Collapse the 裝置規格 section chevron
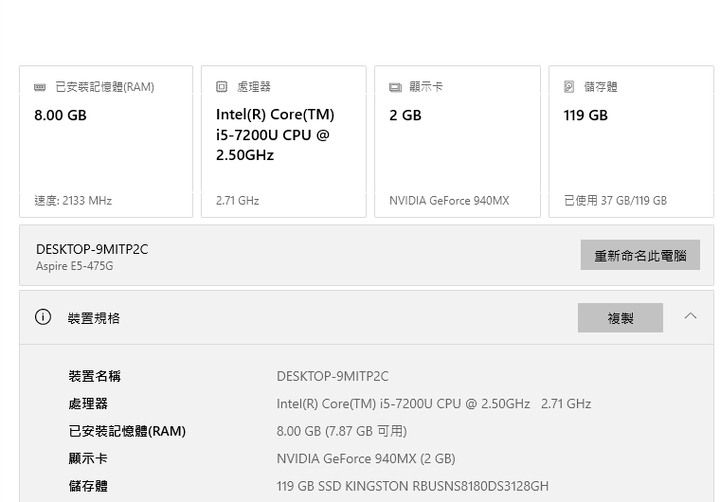The image size is (720, 502). tap(690, 316)
